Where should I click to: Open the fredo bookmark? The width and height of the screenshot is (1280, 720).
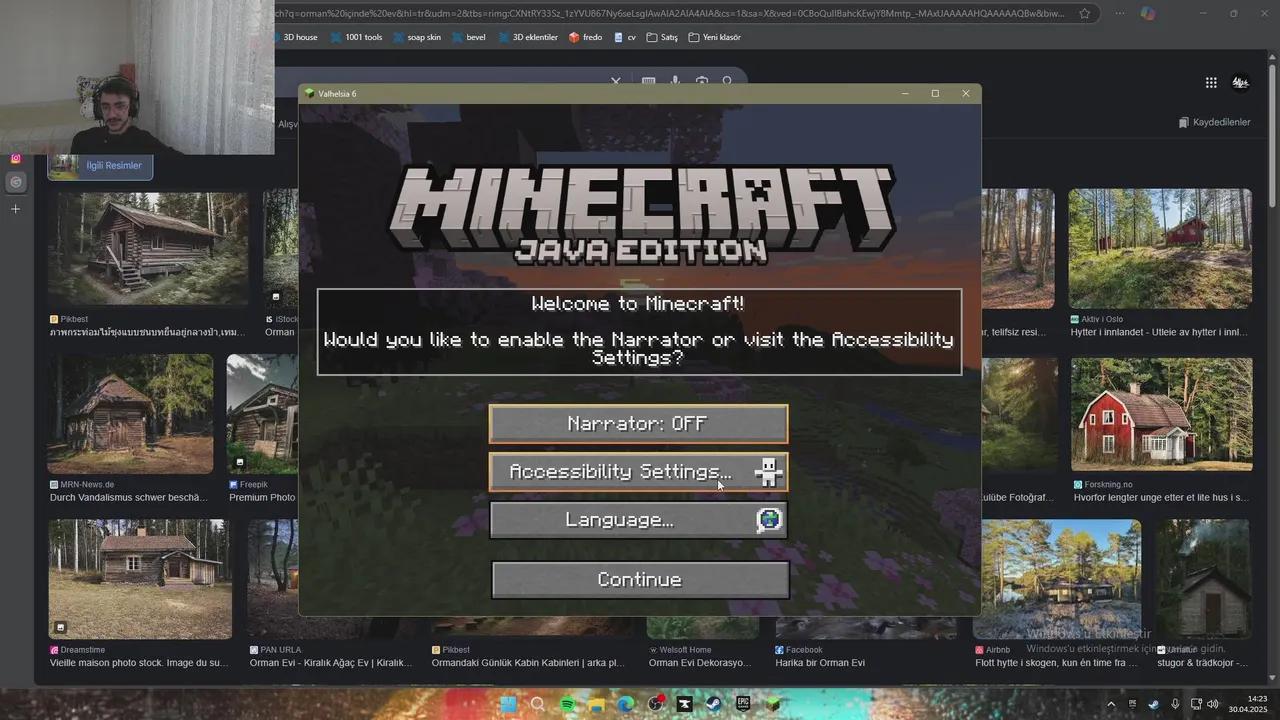tap(586, 37)
